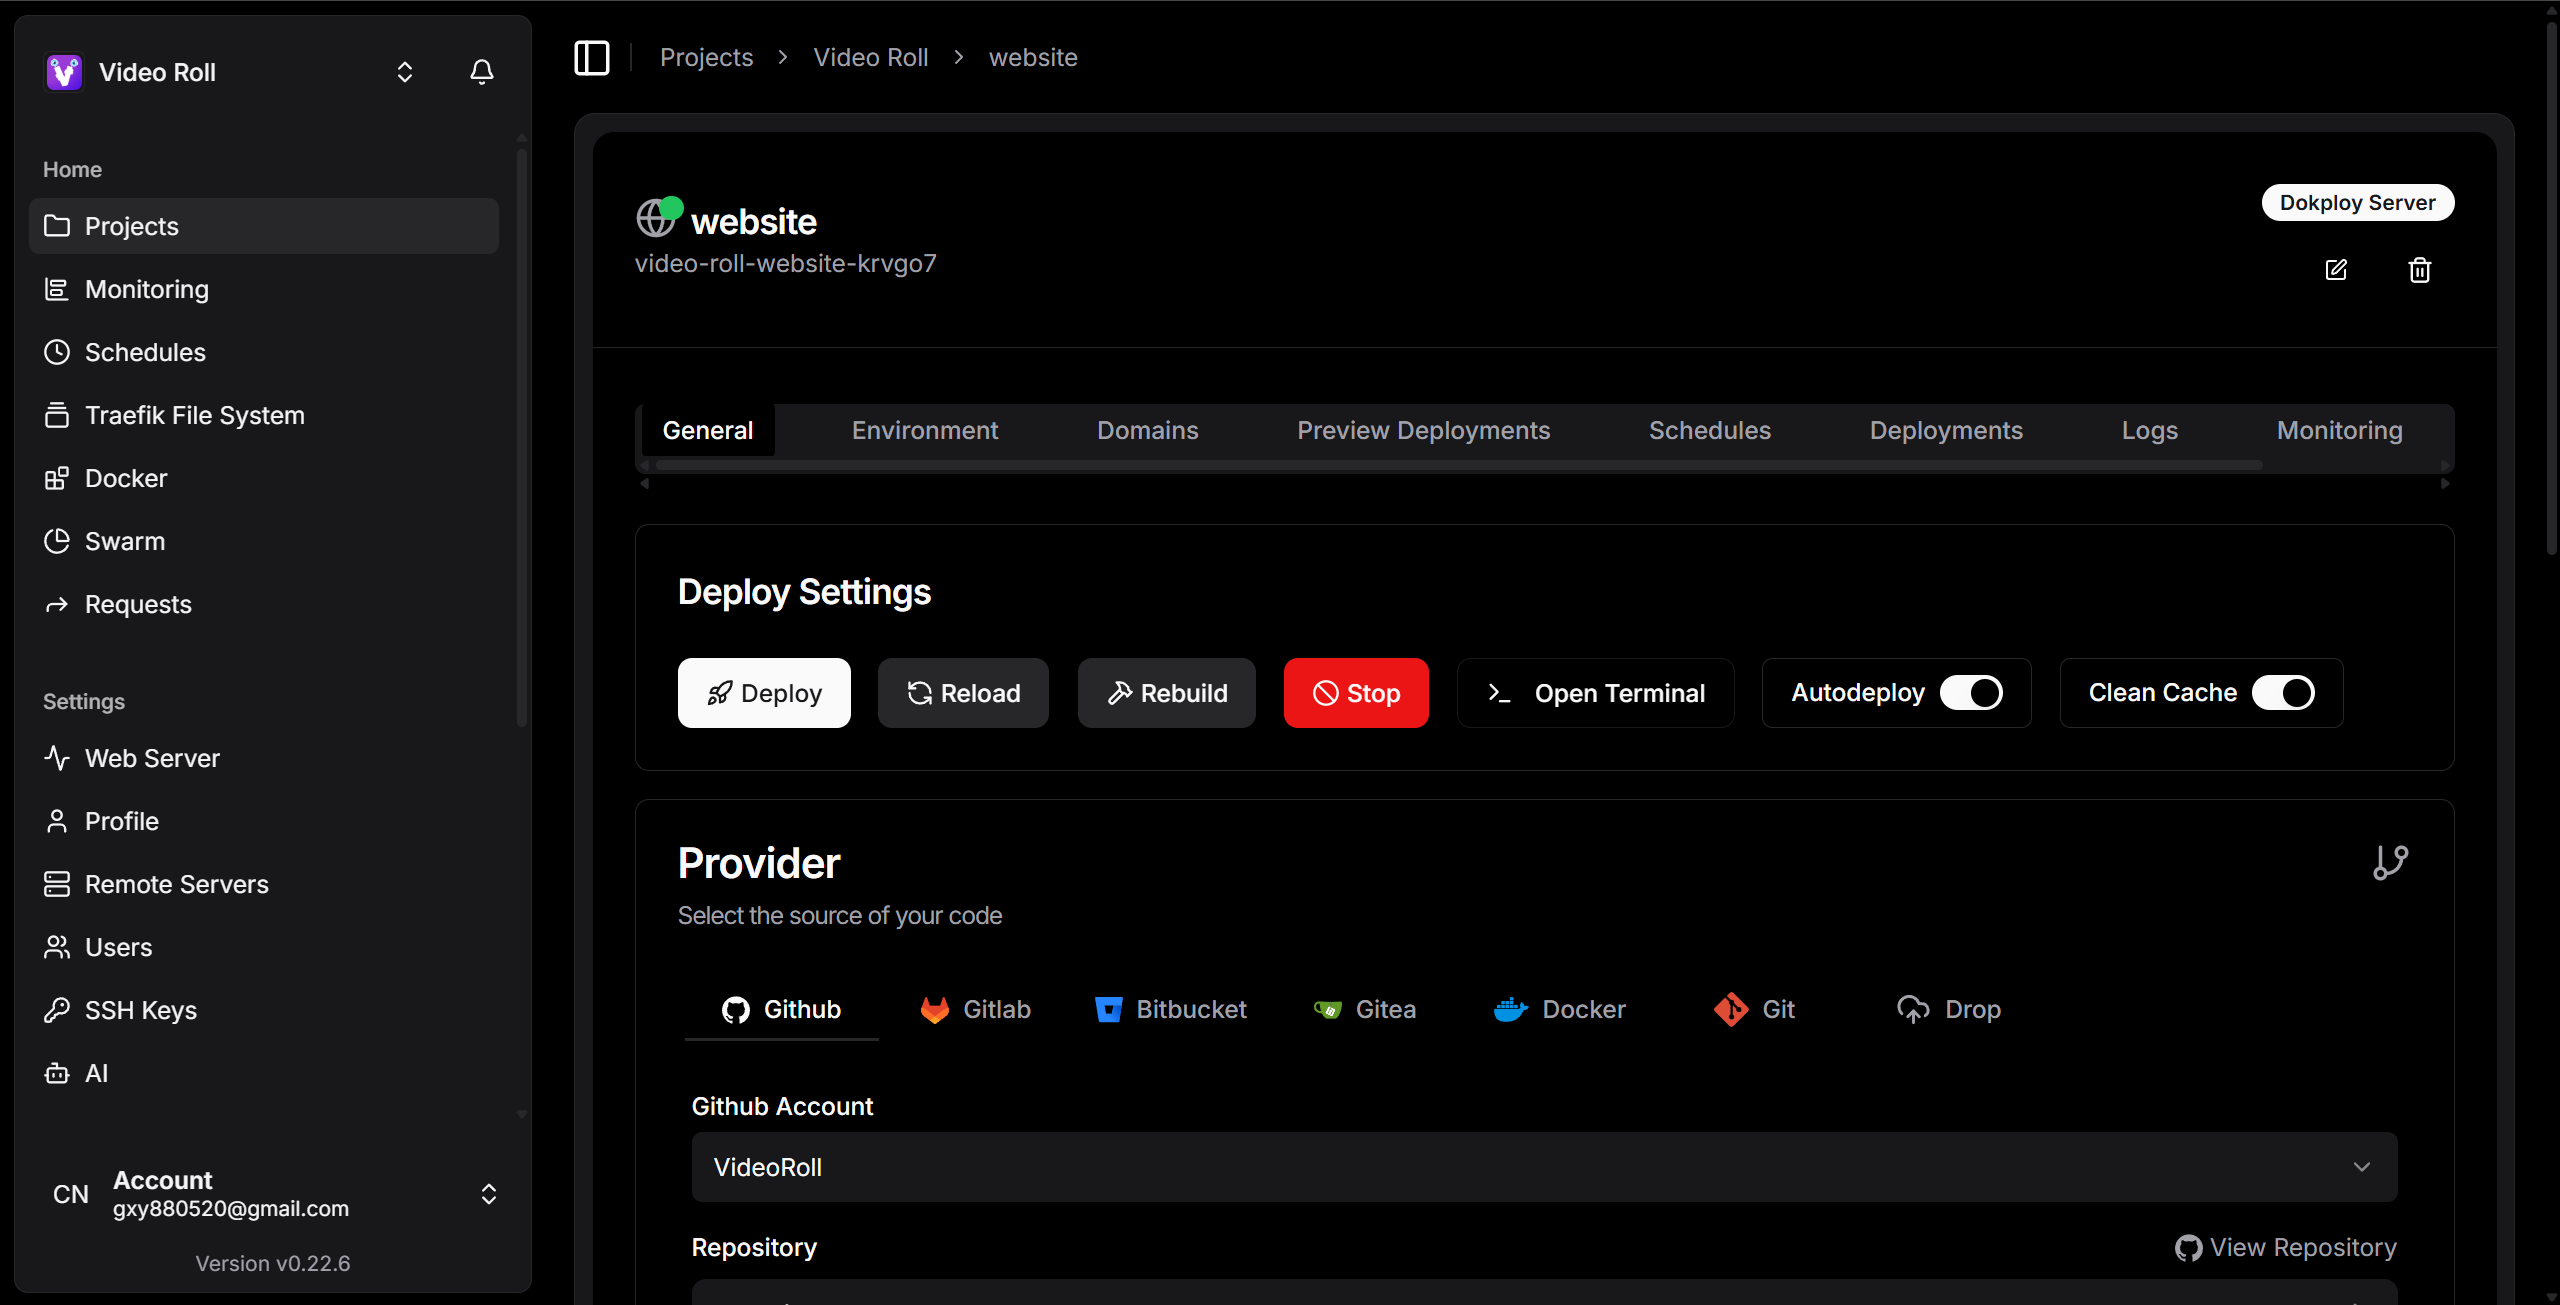Select Github provider tab
This screenshot has width=2560, height=1305.
[781, 1009]
